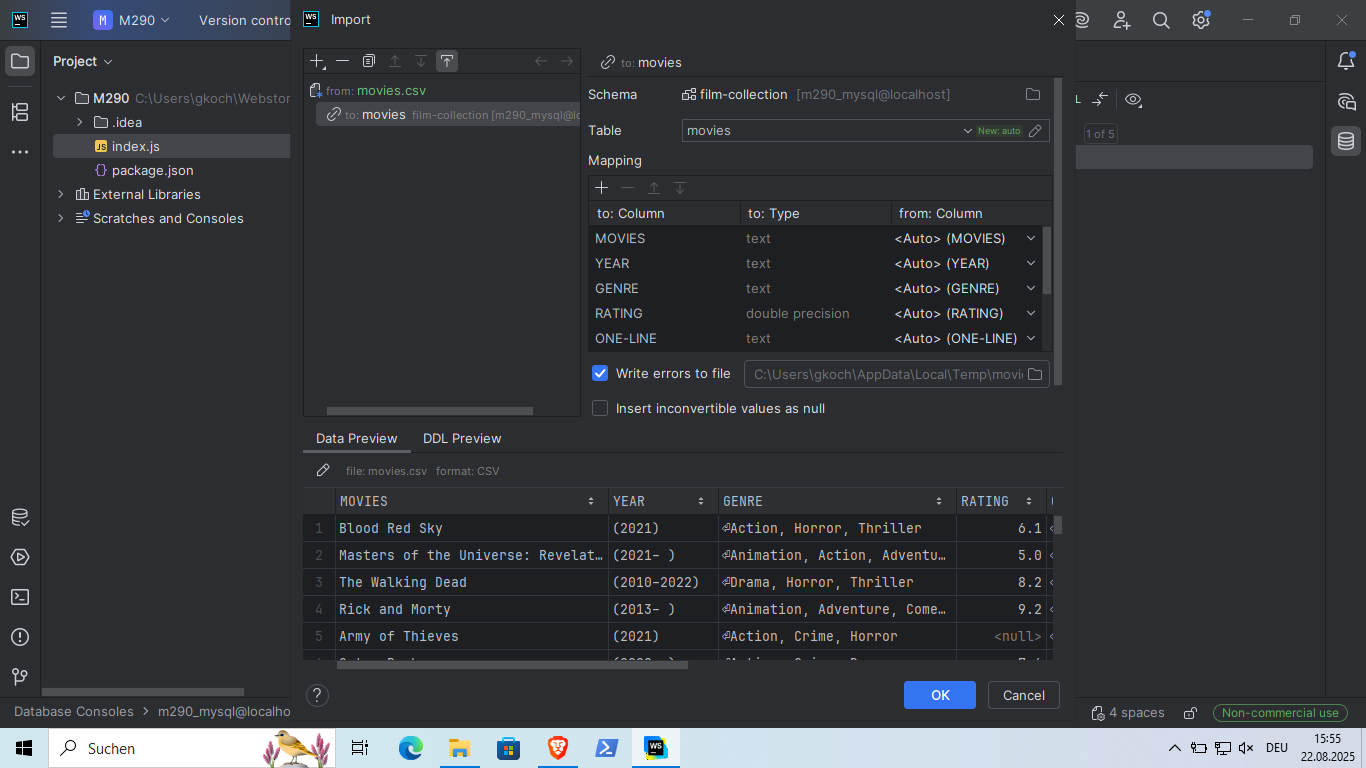
Task: Expand External Libraries node in Project tree
Action: [x=61, y=194]
